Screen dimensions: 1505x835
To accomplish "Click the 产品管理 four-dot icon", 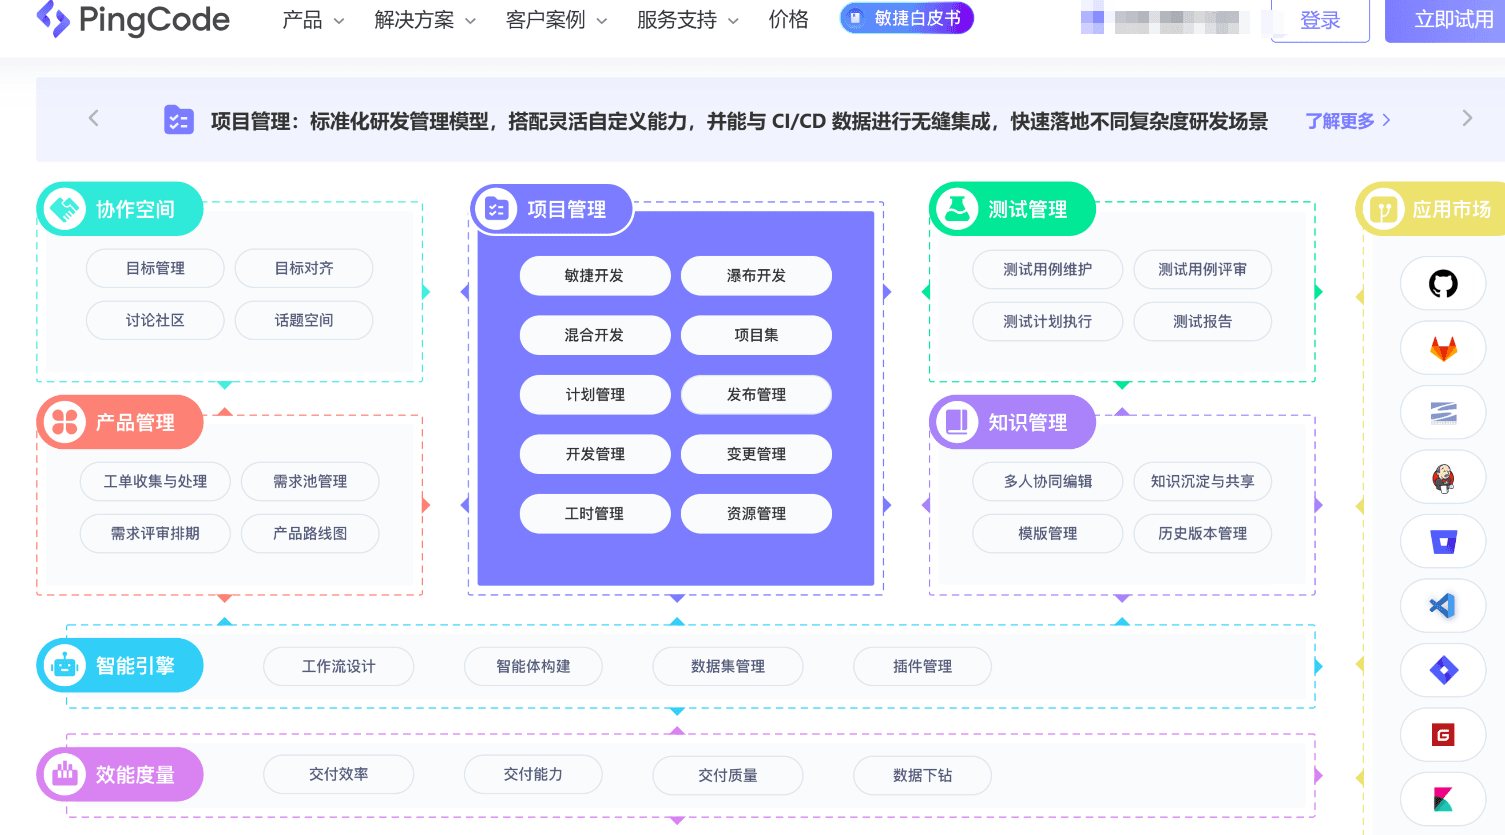I will 65,422.
